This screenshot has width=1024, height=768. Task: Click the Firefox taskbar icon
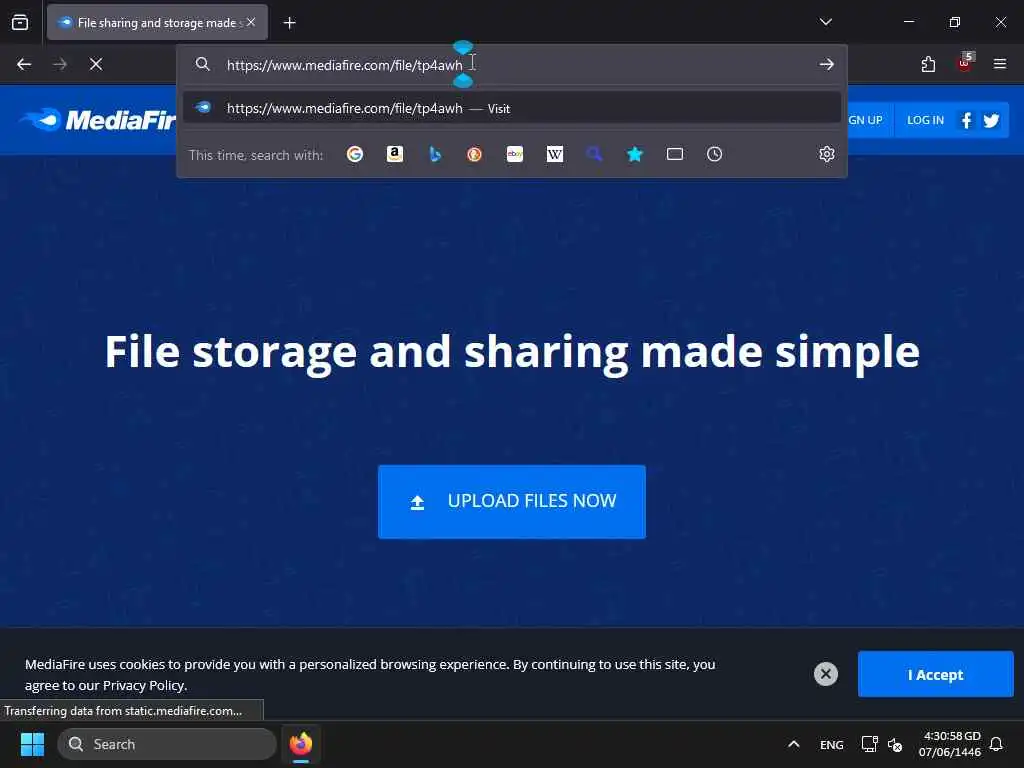pos(301,744)
